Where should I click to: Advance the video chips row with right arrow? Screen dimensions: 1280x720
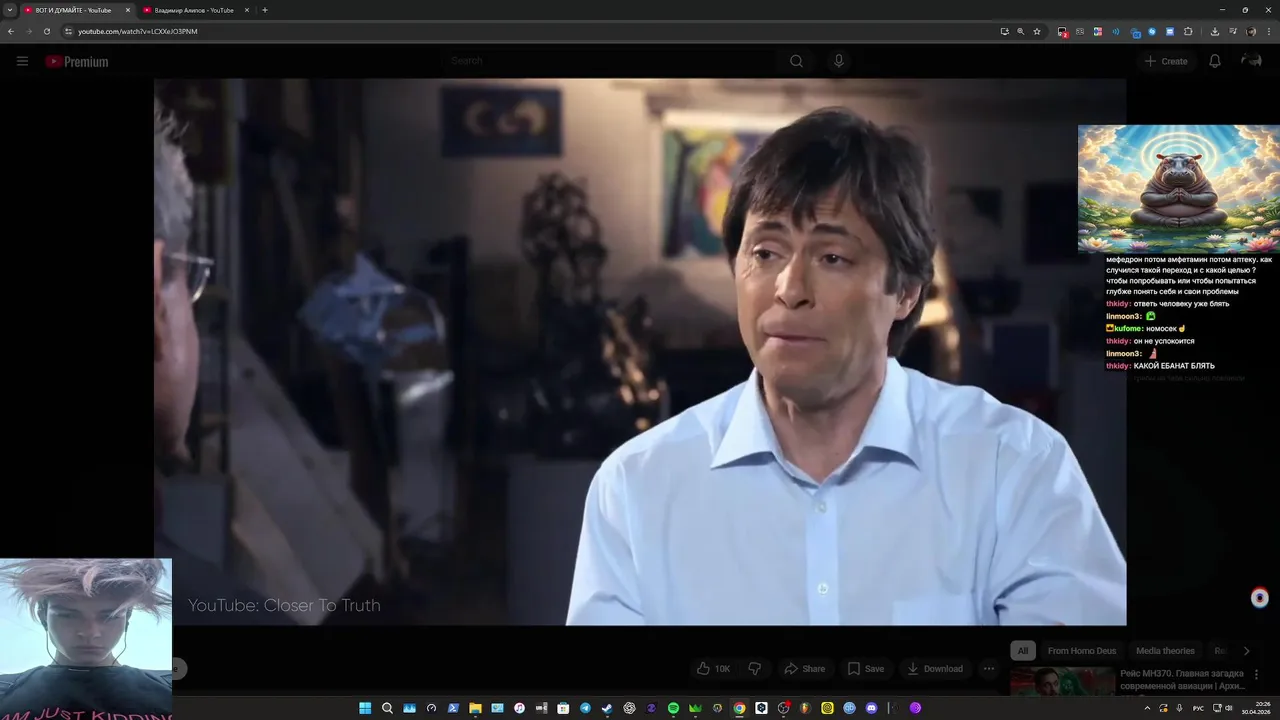point(1246,651)
